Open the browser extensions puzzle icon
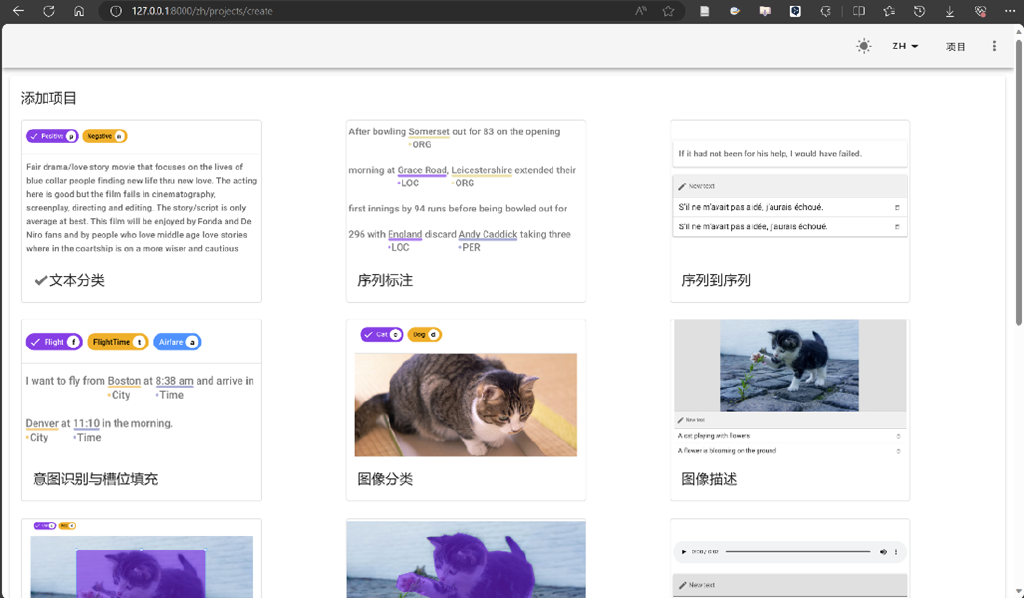The image size is (1024, 598). [x=826, y=11]
